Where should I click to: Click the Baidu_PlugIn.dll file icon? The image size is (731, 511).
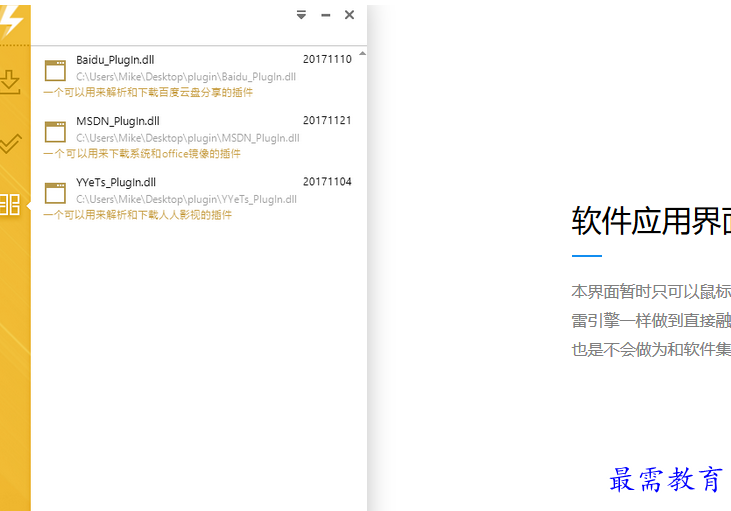tap(55, 71)
